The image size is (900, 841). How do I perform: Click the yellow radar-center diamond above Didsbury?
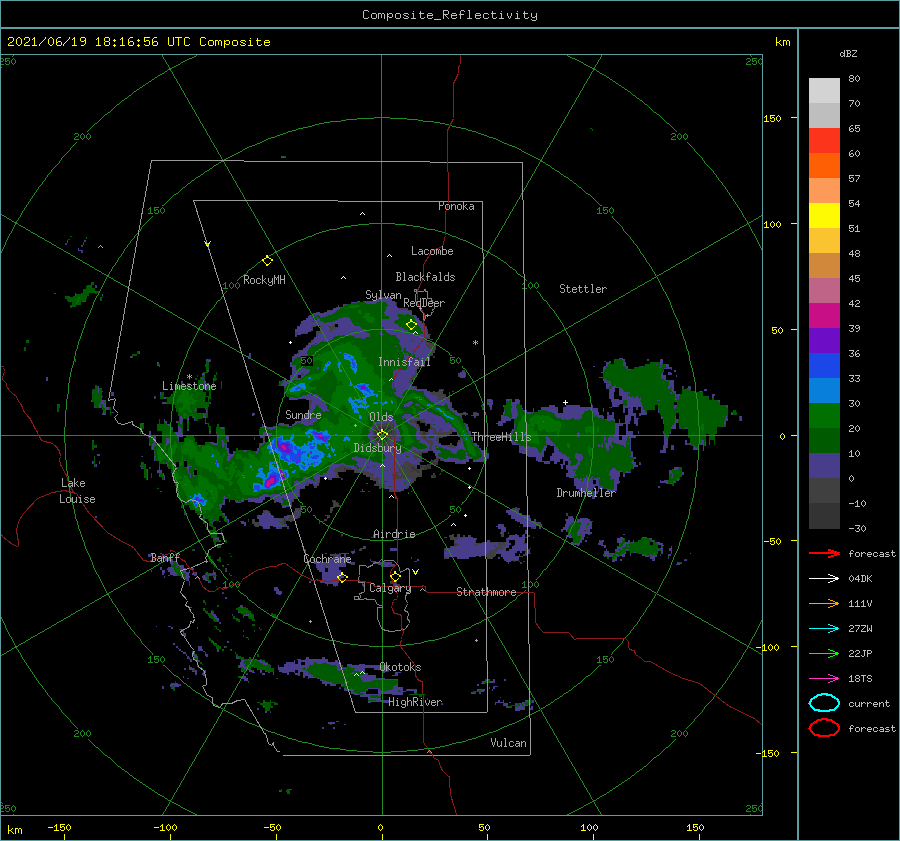(x=382, y=435)
